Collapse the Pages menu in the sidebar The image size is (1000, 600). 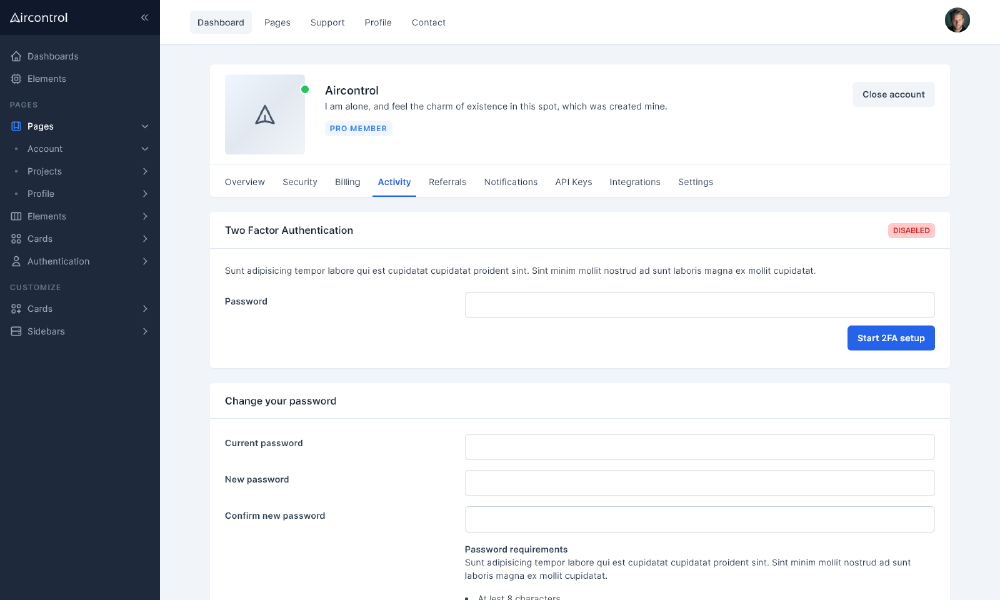[145, 126]
